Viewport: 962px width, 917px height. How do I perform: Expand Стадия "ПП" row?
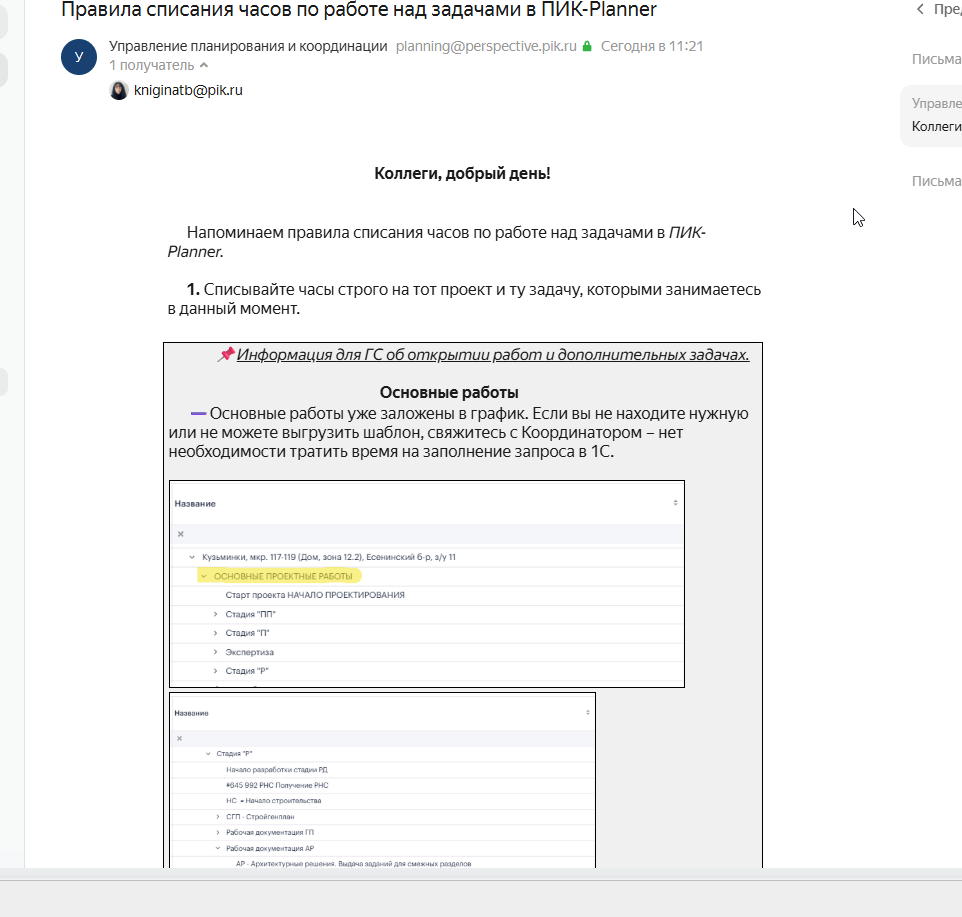[215, 614]
